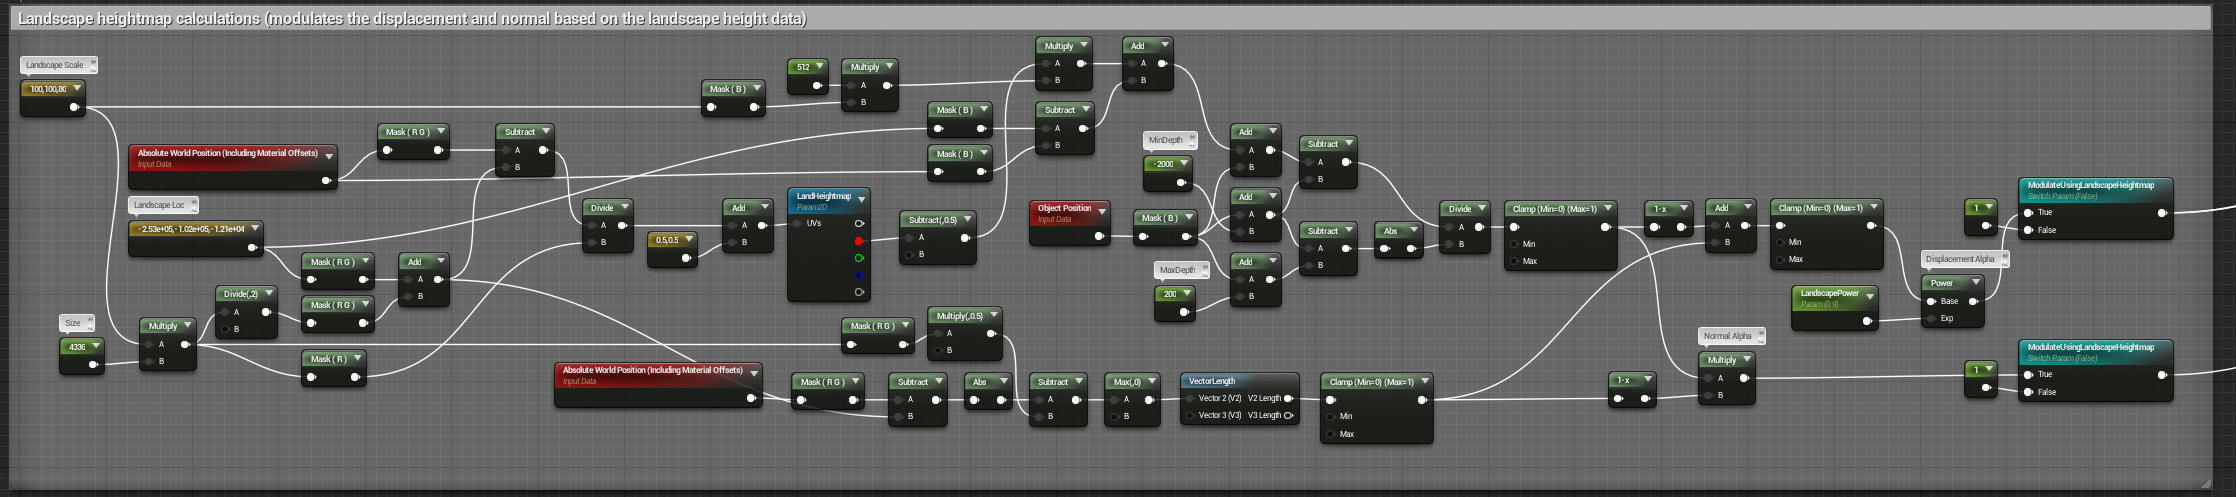Image resolution: width=2236 pixels, height=497 pixels.
Task: Select the VectorLength node title
Action: (x=1212, y=381)
